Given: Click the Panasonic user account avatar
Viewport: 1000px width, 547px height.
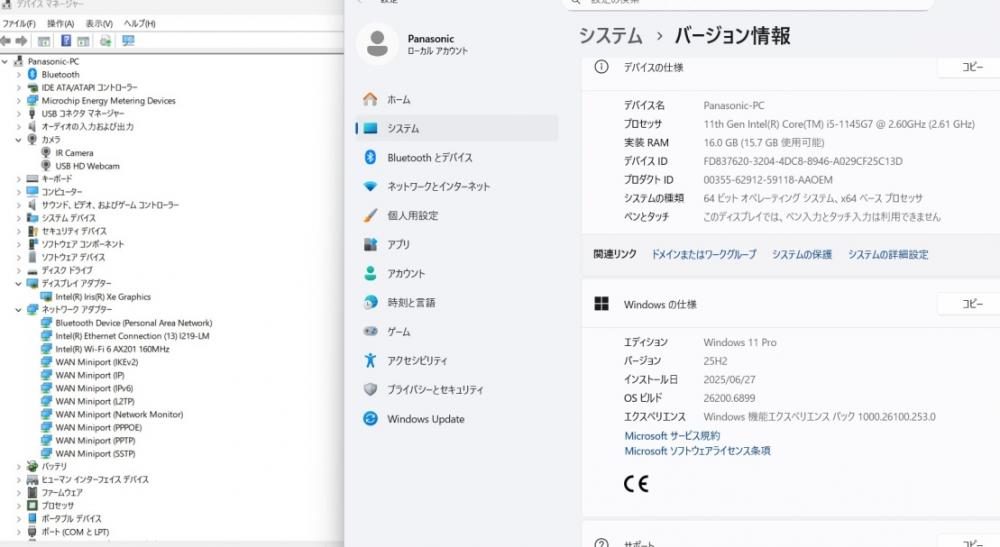Looking at the screenshot, I should (377, 43).
